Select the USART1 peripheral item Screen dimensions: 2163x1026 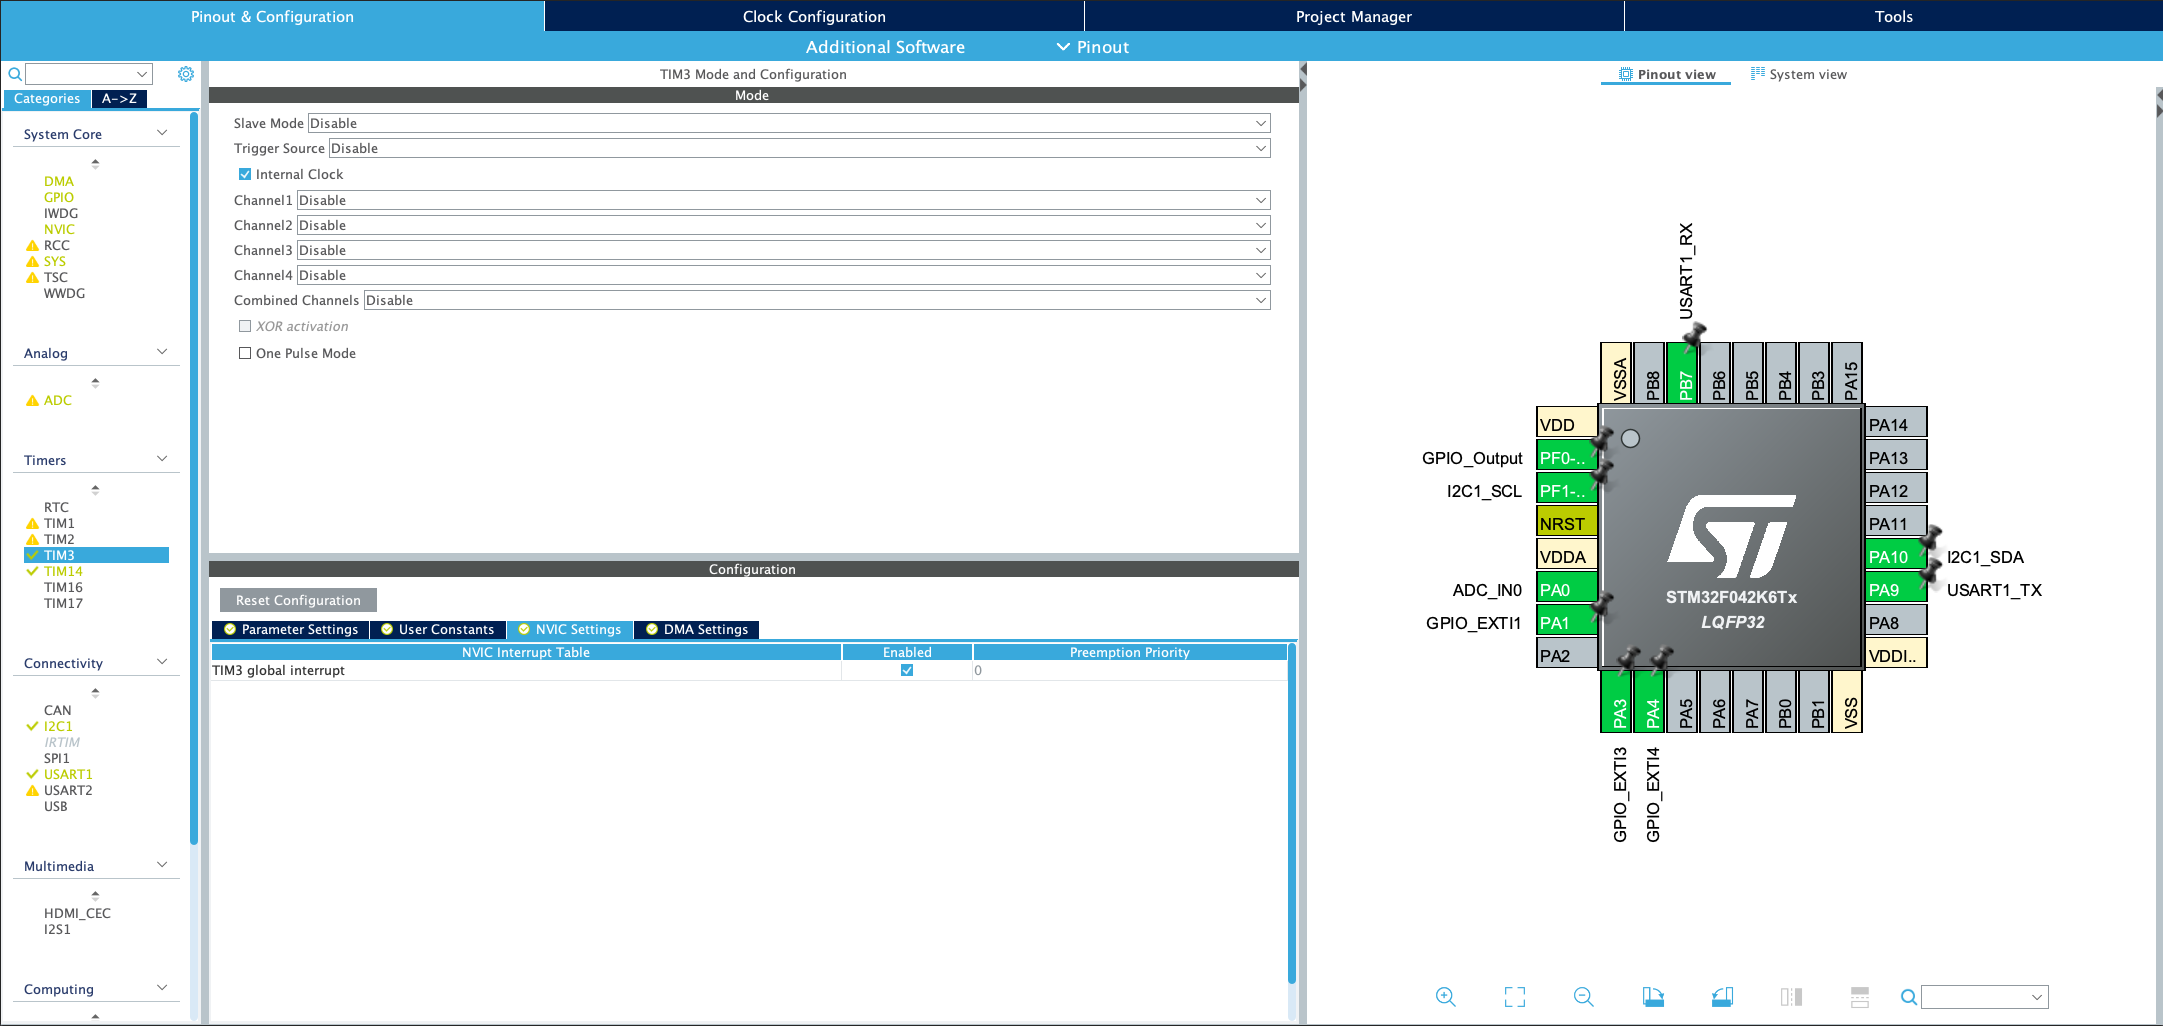[68, 774]
